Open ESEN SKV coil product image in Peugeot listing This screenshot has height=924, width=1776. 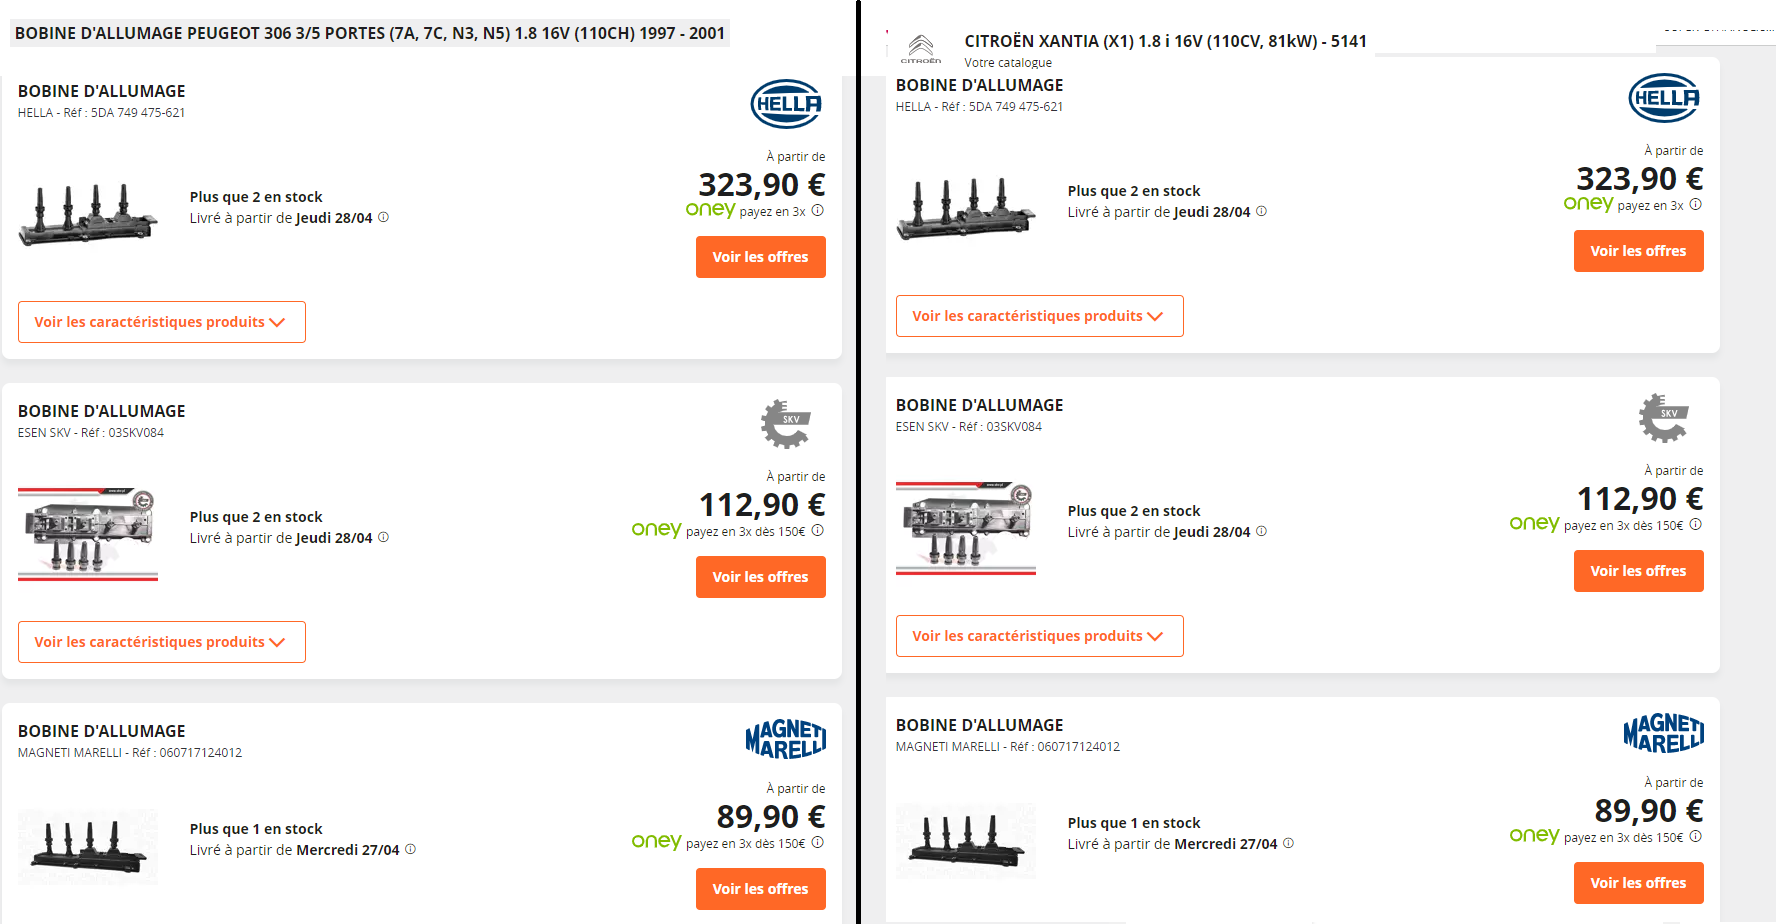pyautogui.click(x=88, y=534)
